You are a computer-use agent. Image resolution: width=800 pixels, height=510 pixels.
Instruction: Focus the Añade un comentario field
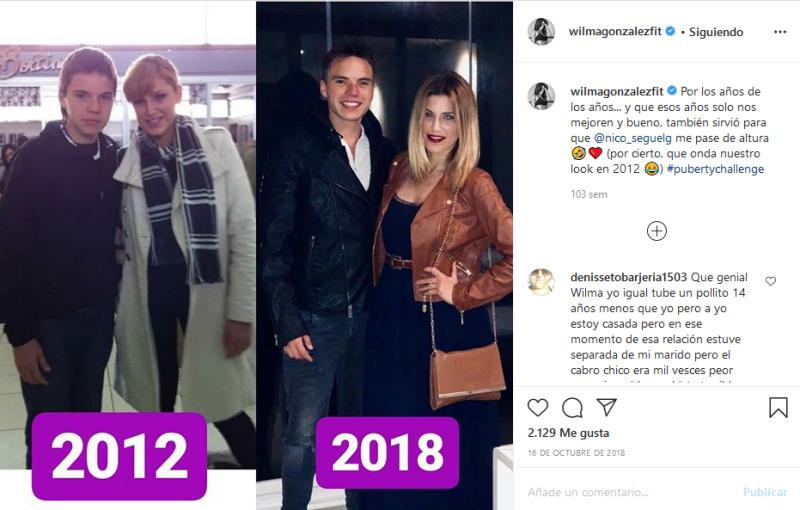(630, 492)
